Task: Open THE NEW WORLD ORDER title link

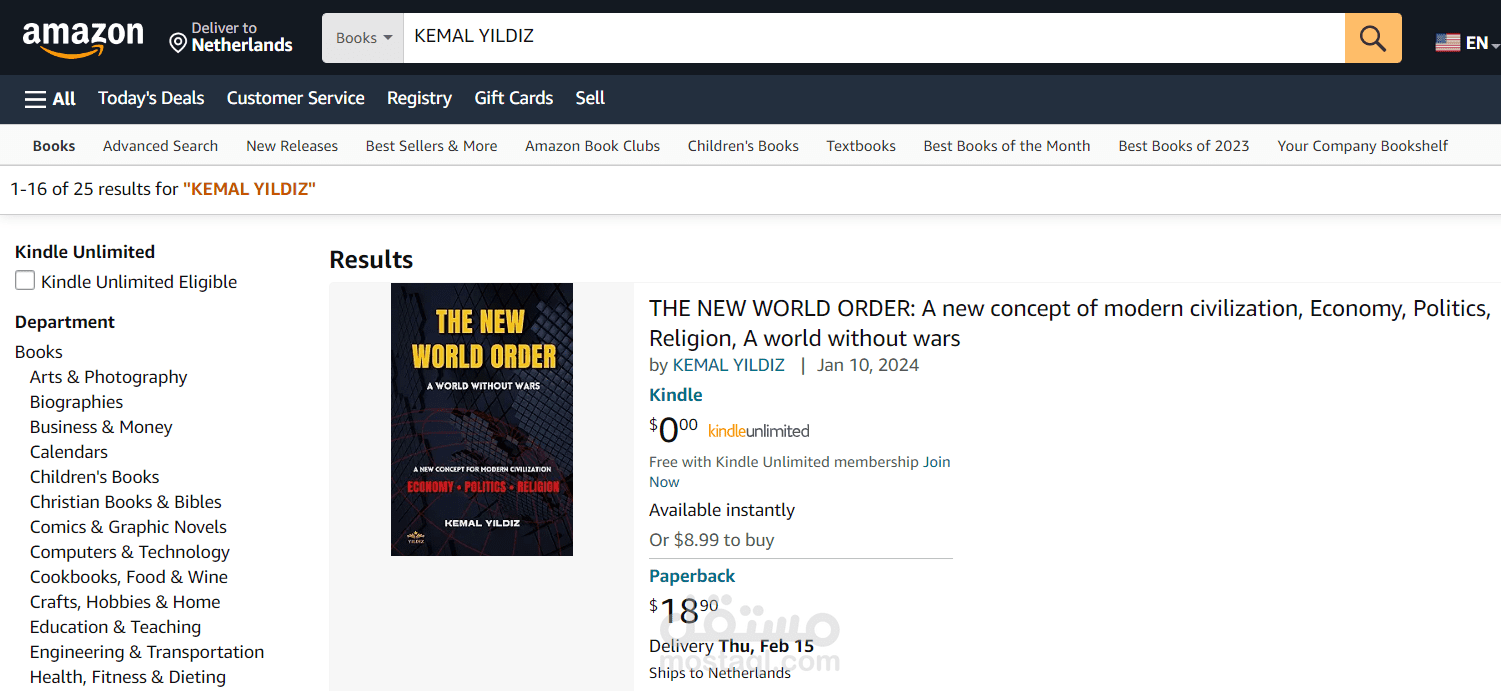Action: click(1070, 323)
